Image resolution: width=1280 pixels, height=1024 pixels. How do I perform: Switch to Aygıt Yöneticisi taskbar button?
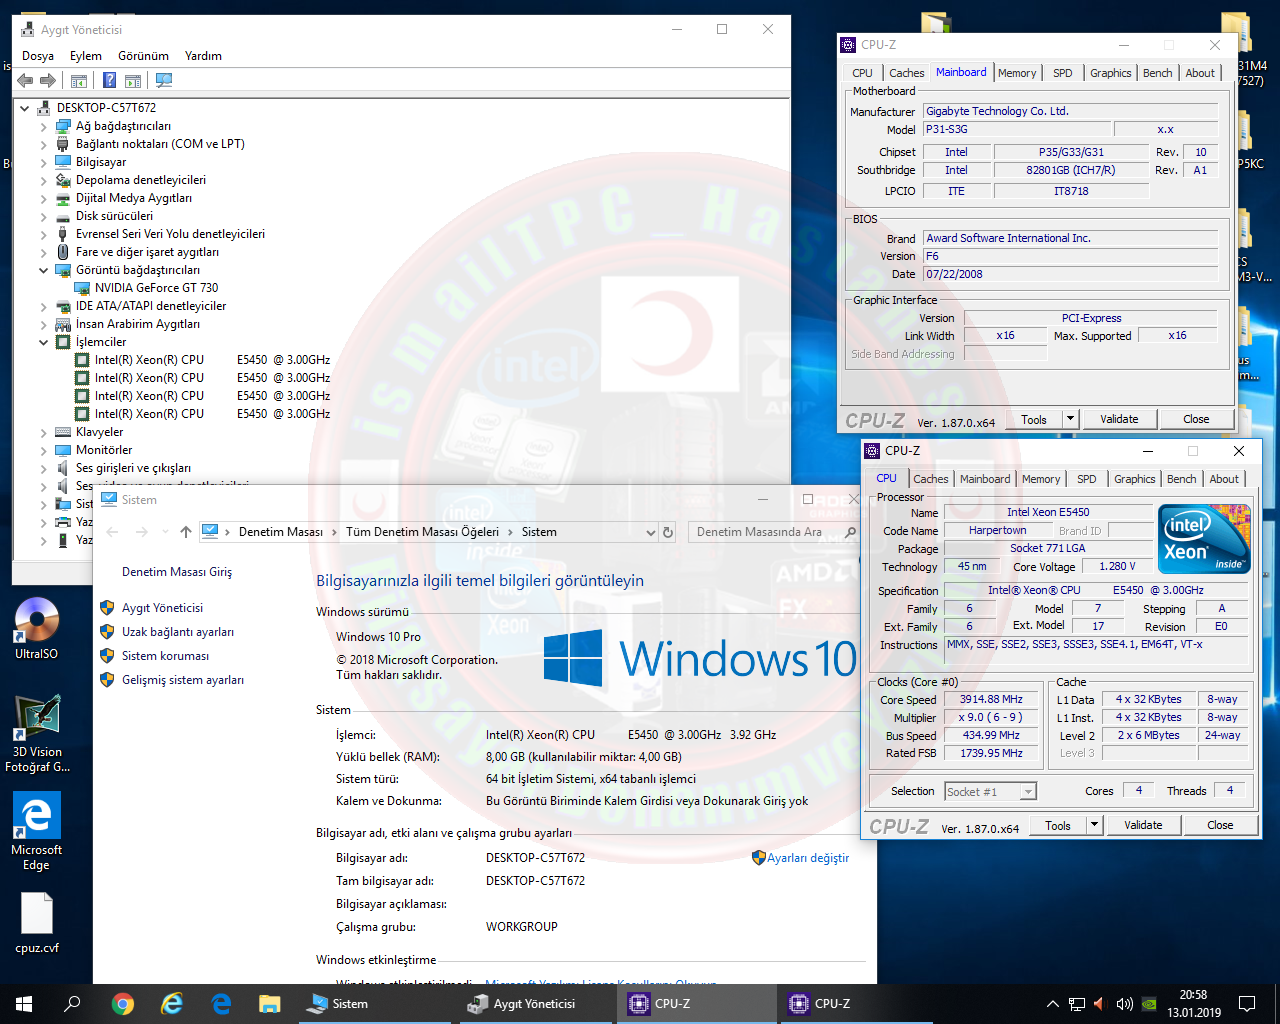click(x=534, y=1004)
